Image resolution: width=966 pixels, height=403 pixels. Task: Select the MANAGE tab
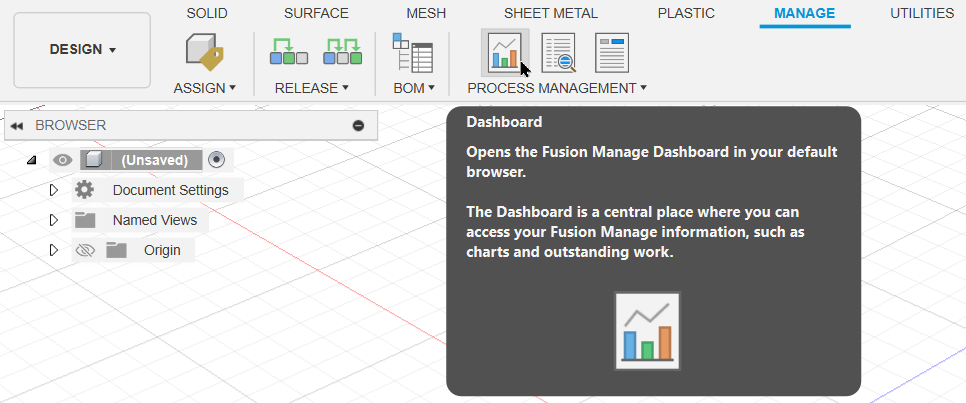pos(805,13)
